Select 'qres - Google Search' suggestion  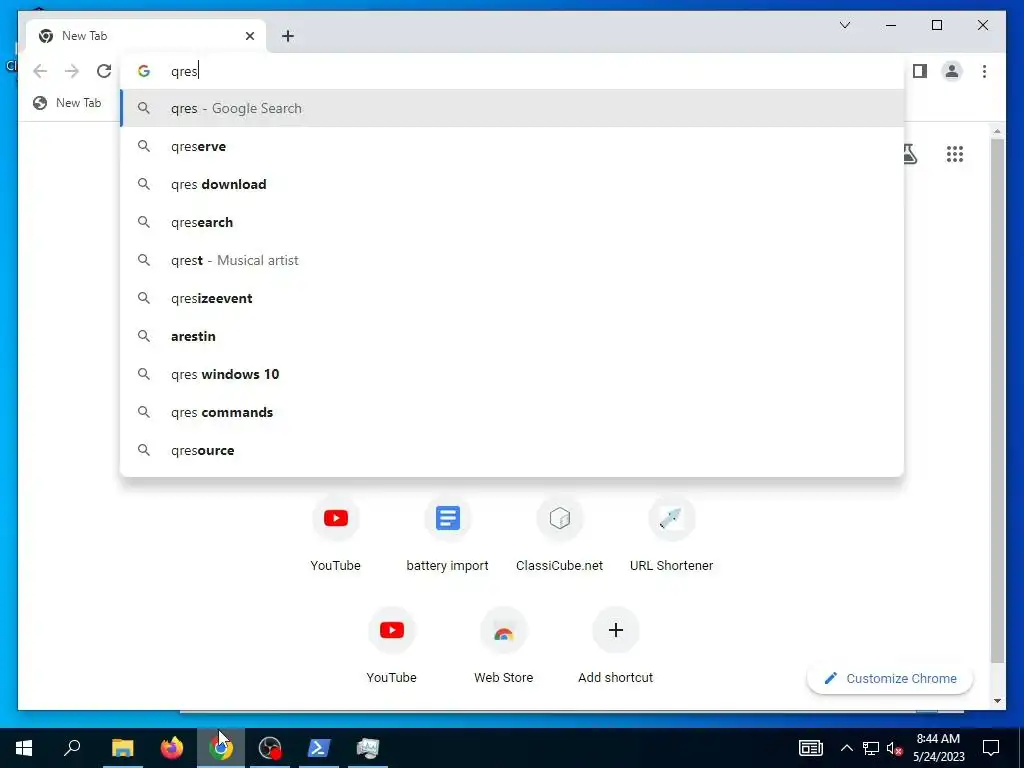513,108
